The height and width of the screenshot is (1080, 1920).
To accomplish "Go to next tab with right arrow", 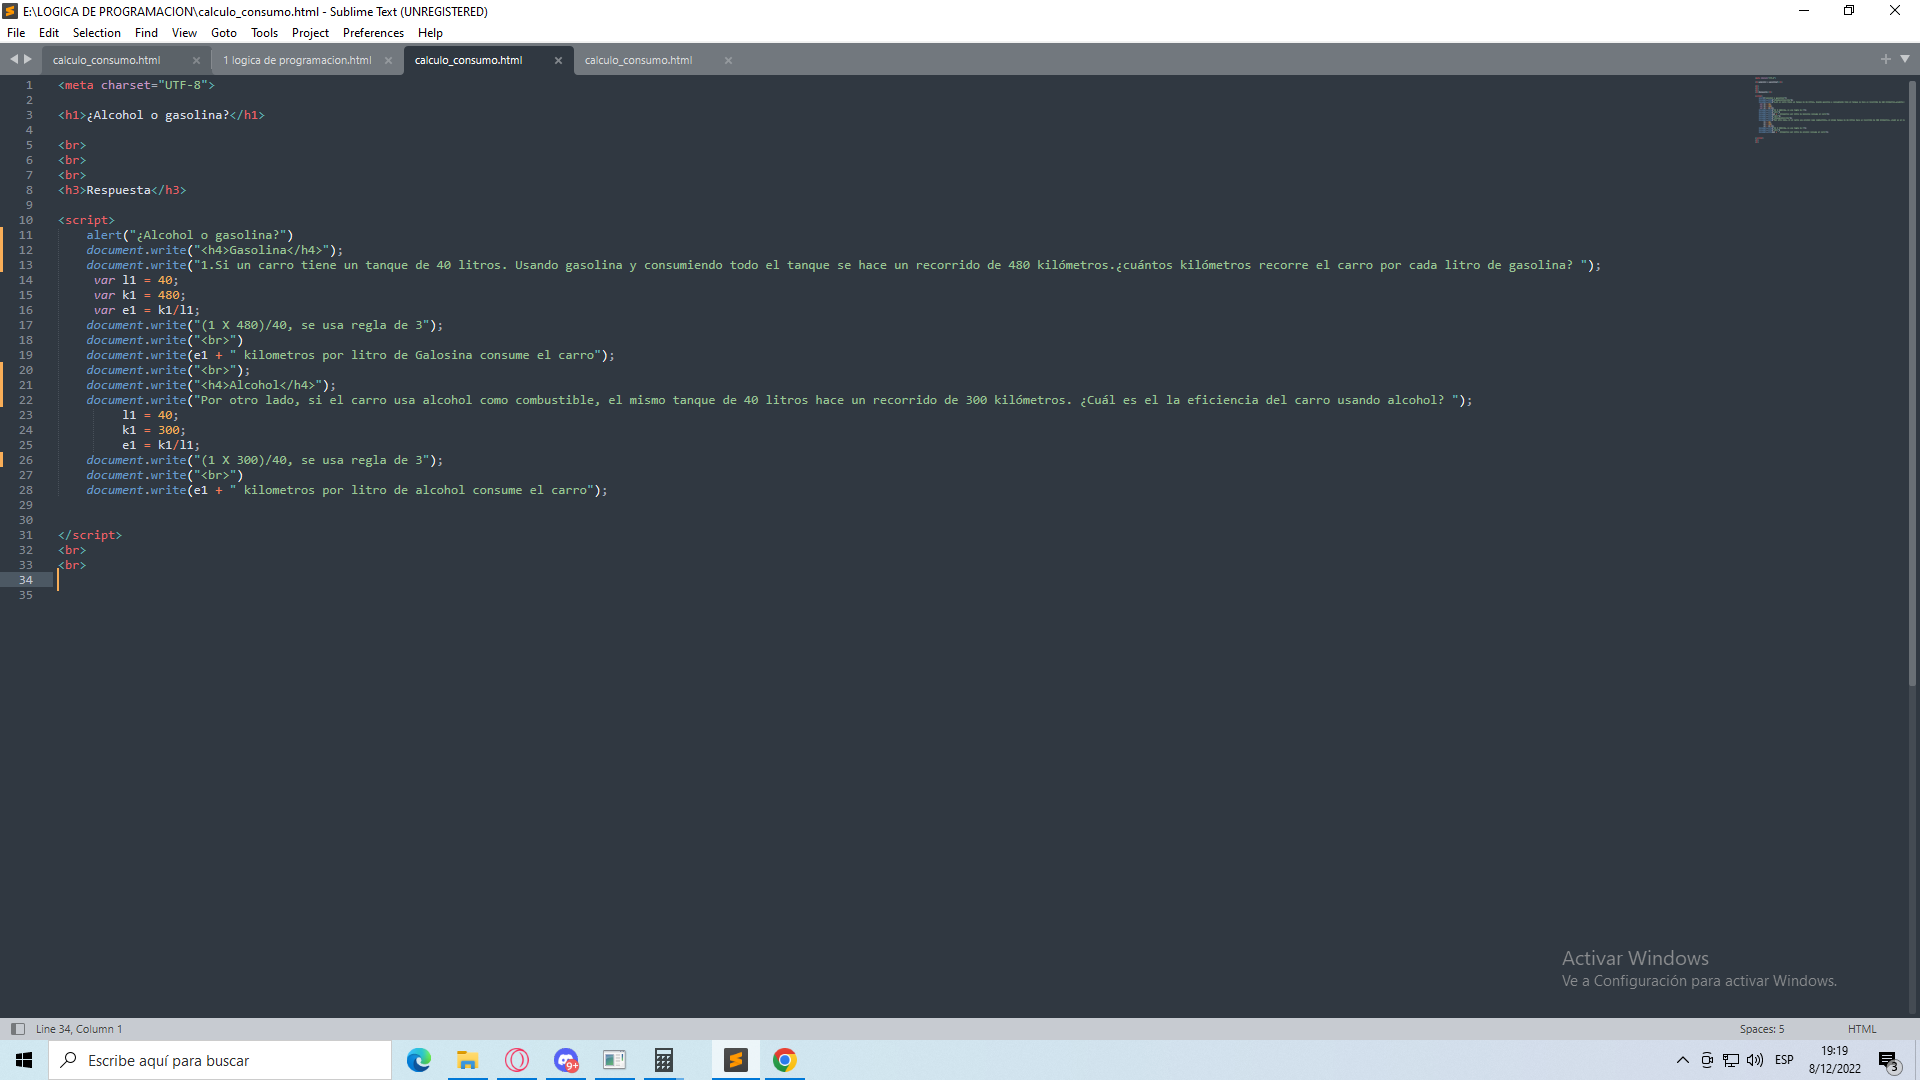I will (x=28, y=60).
